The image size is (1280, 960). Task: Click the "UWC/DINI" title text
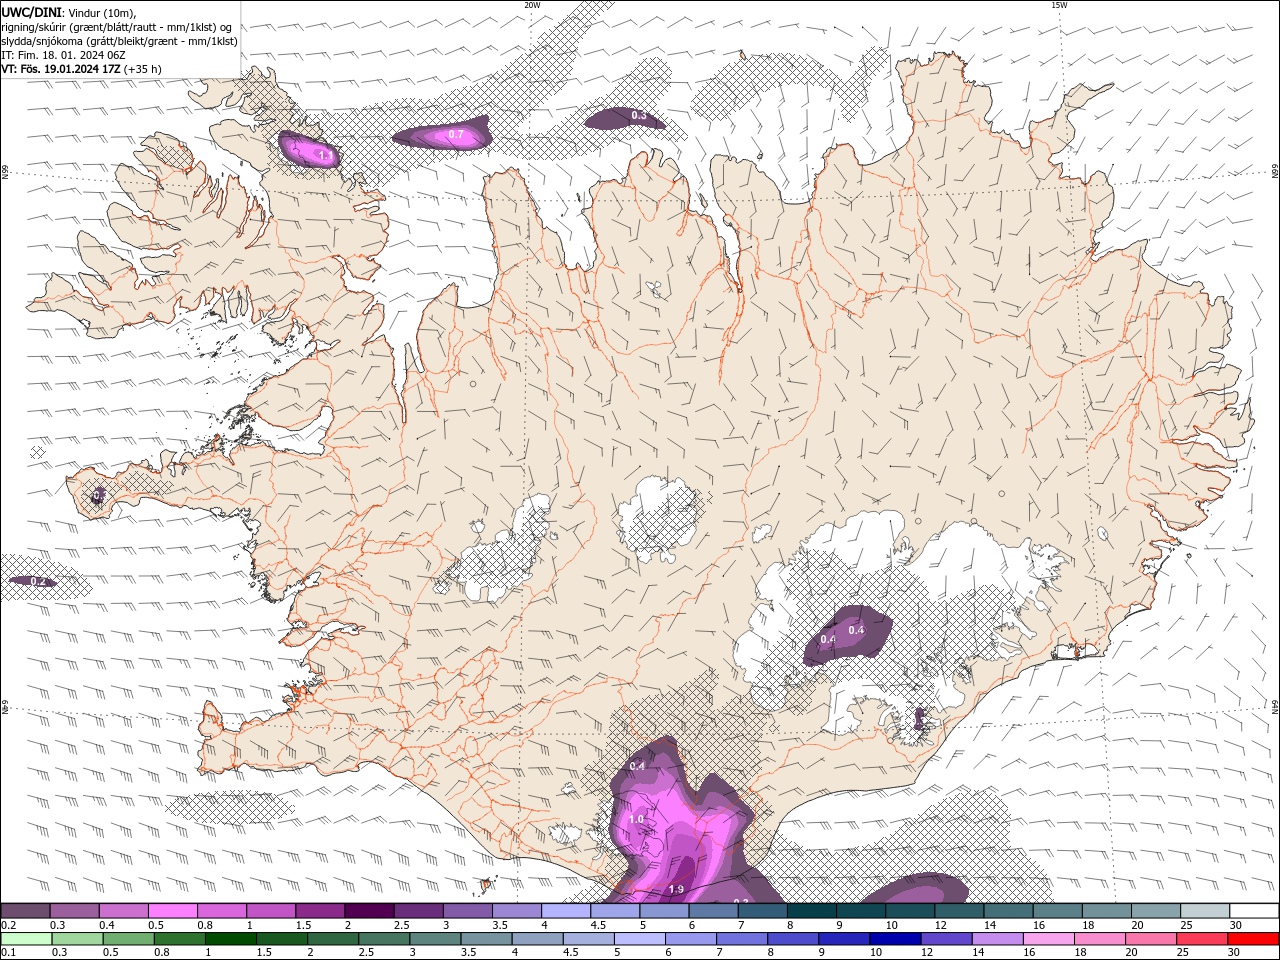pyautogui.click(x=31, y=11)
